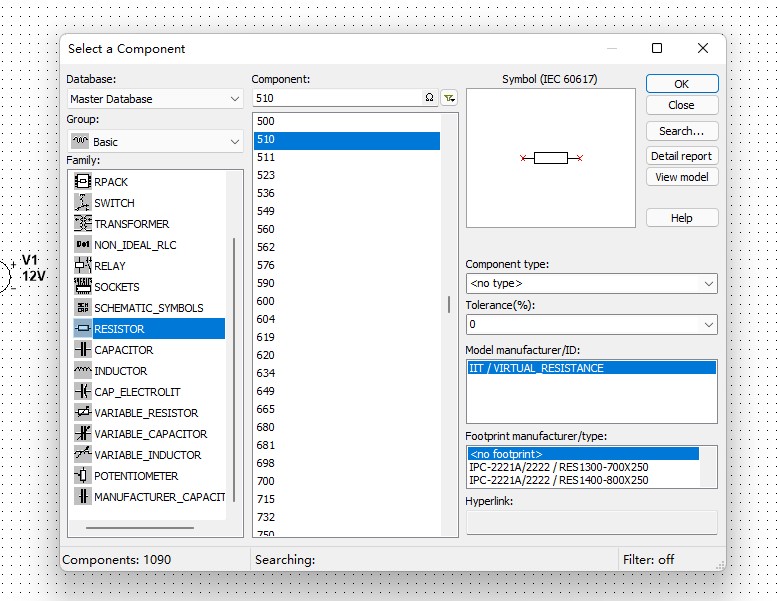Select component value 511
Screen dimensions: 777x601
[x=346, y=157]
